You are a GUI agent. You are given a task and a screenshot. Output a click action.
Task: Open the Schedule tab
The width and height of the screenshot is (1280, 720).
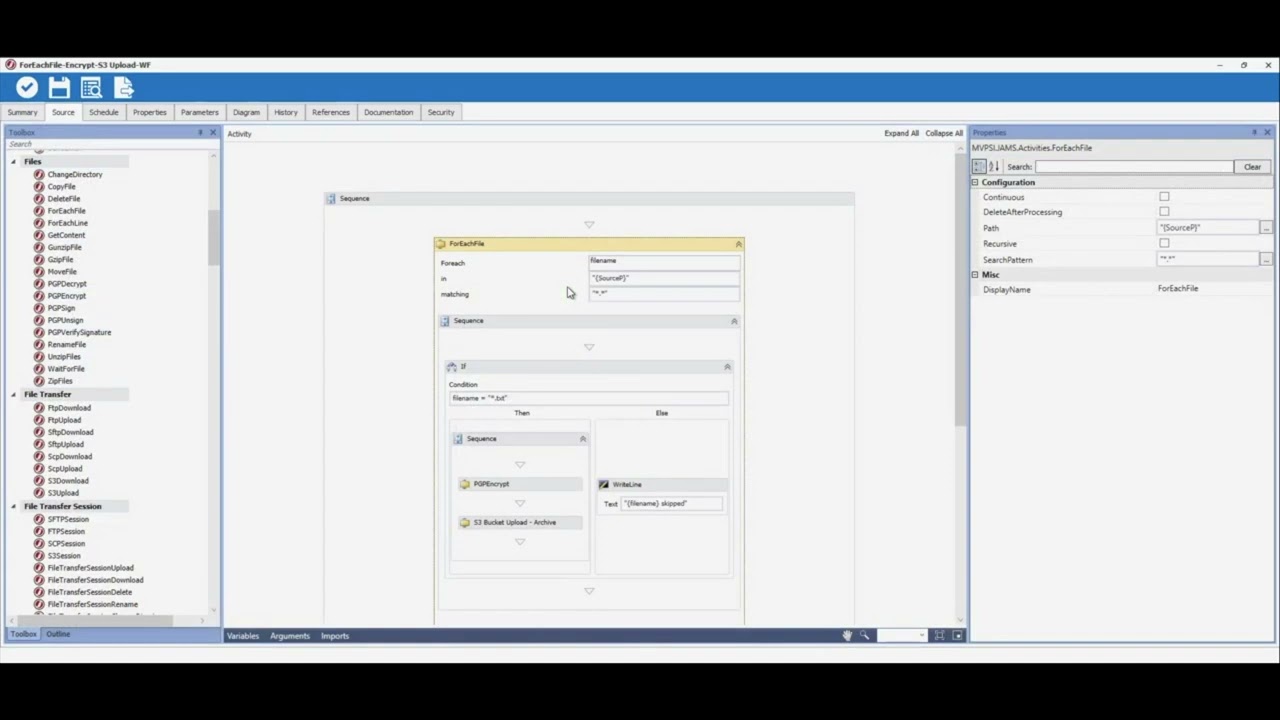104,112
